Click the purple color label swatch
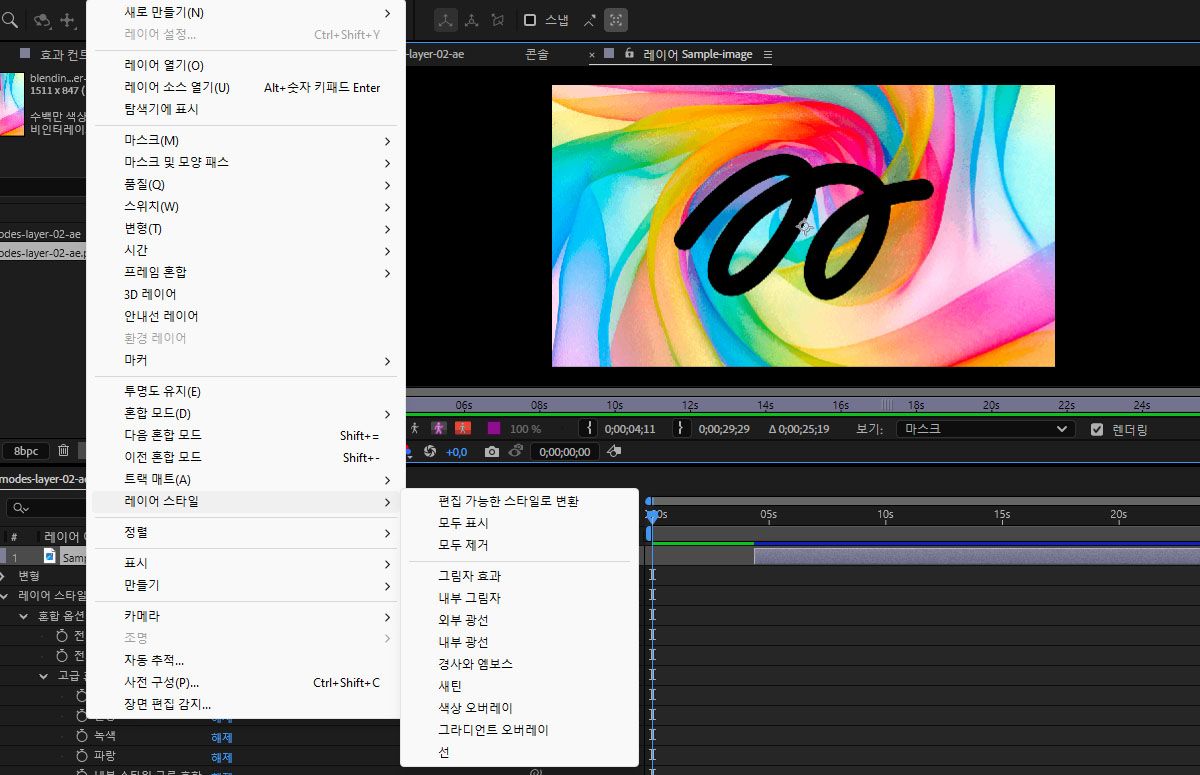Image resolution: width=1200 pixels, height=775 pixels. 493,428
